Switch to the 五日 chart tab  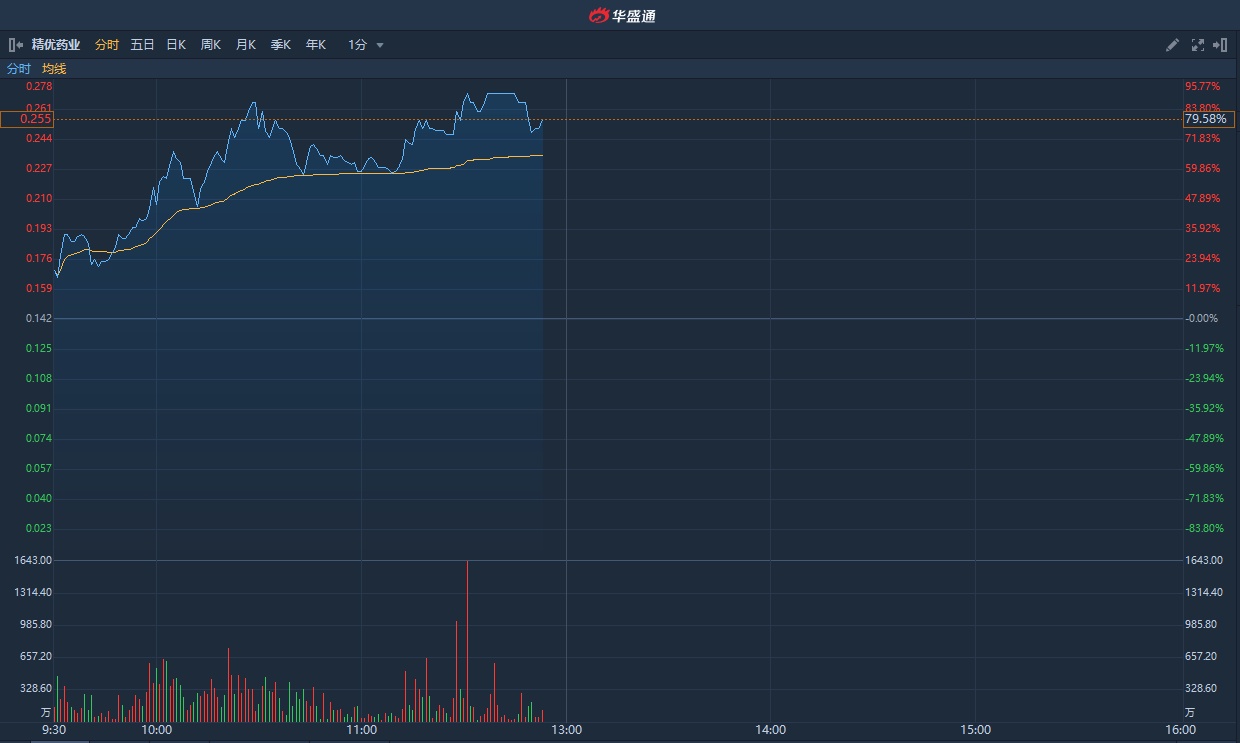click(142, 45)
